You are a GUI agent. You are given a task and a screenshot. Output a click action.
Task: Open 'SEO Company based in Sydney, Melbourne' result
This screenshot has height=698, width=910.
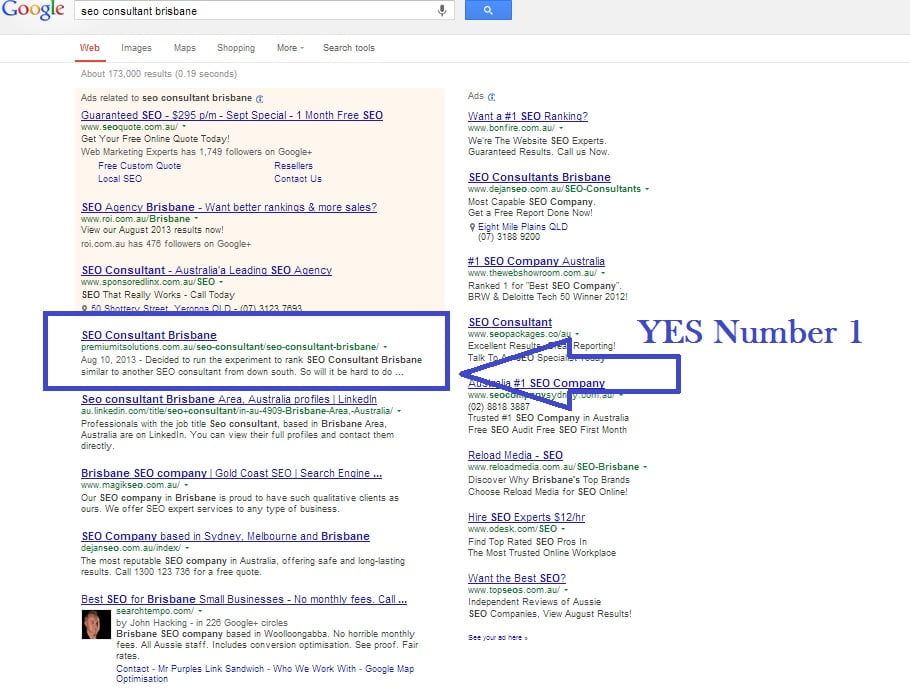[x=225, y=536]
